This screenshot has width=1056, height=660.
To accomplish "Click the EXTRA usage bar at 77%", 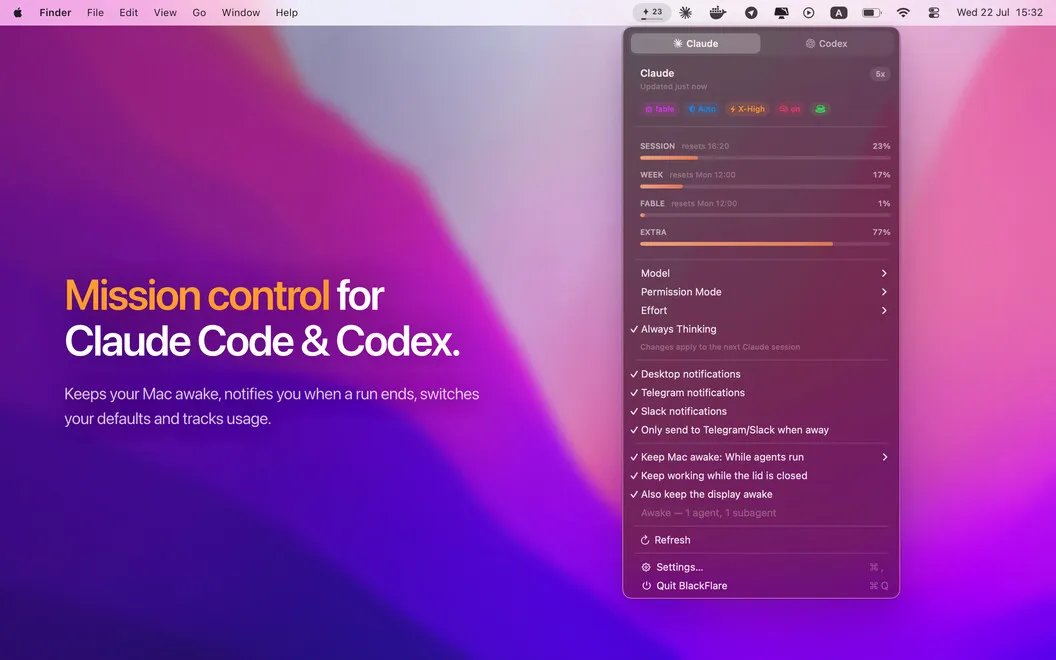I will [765, 244].
